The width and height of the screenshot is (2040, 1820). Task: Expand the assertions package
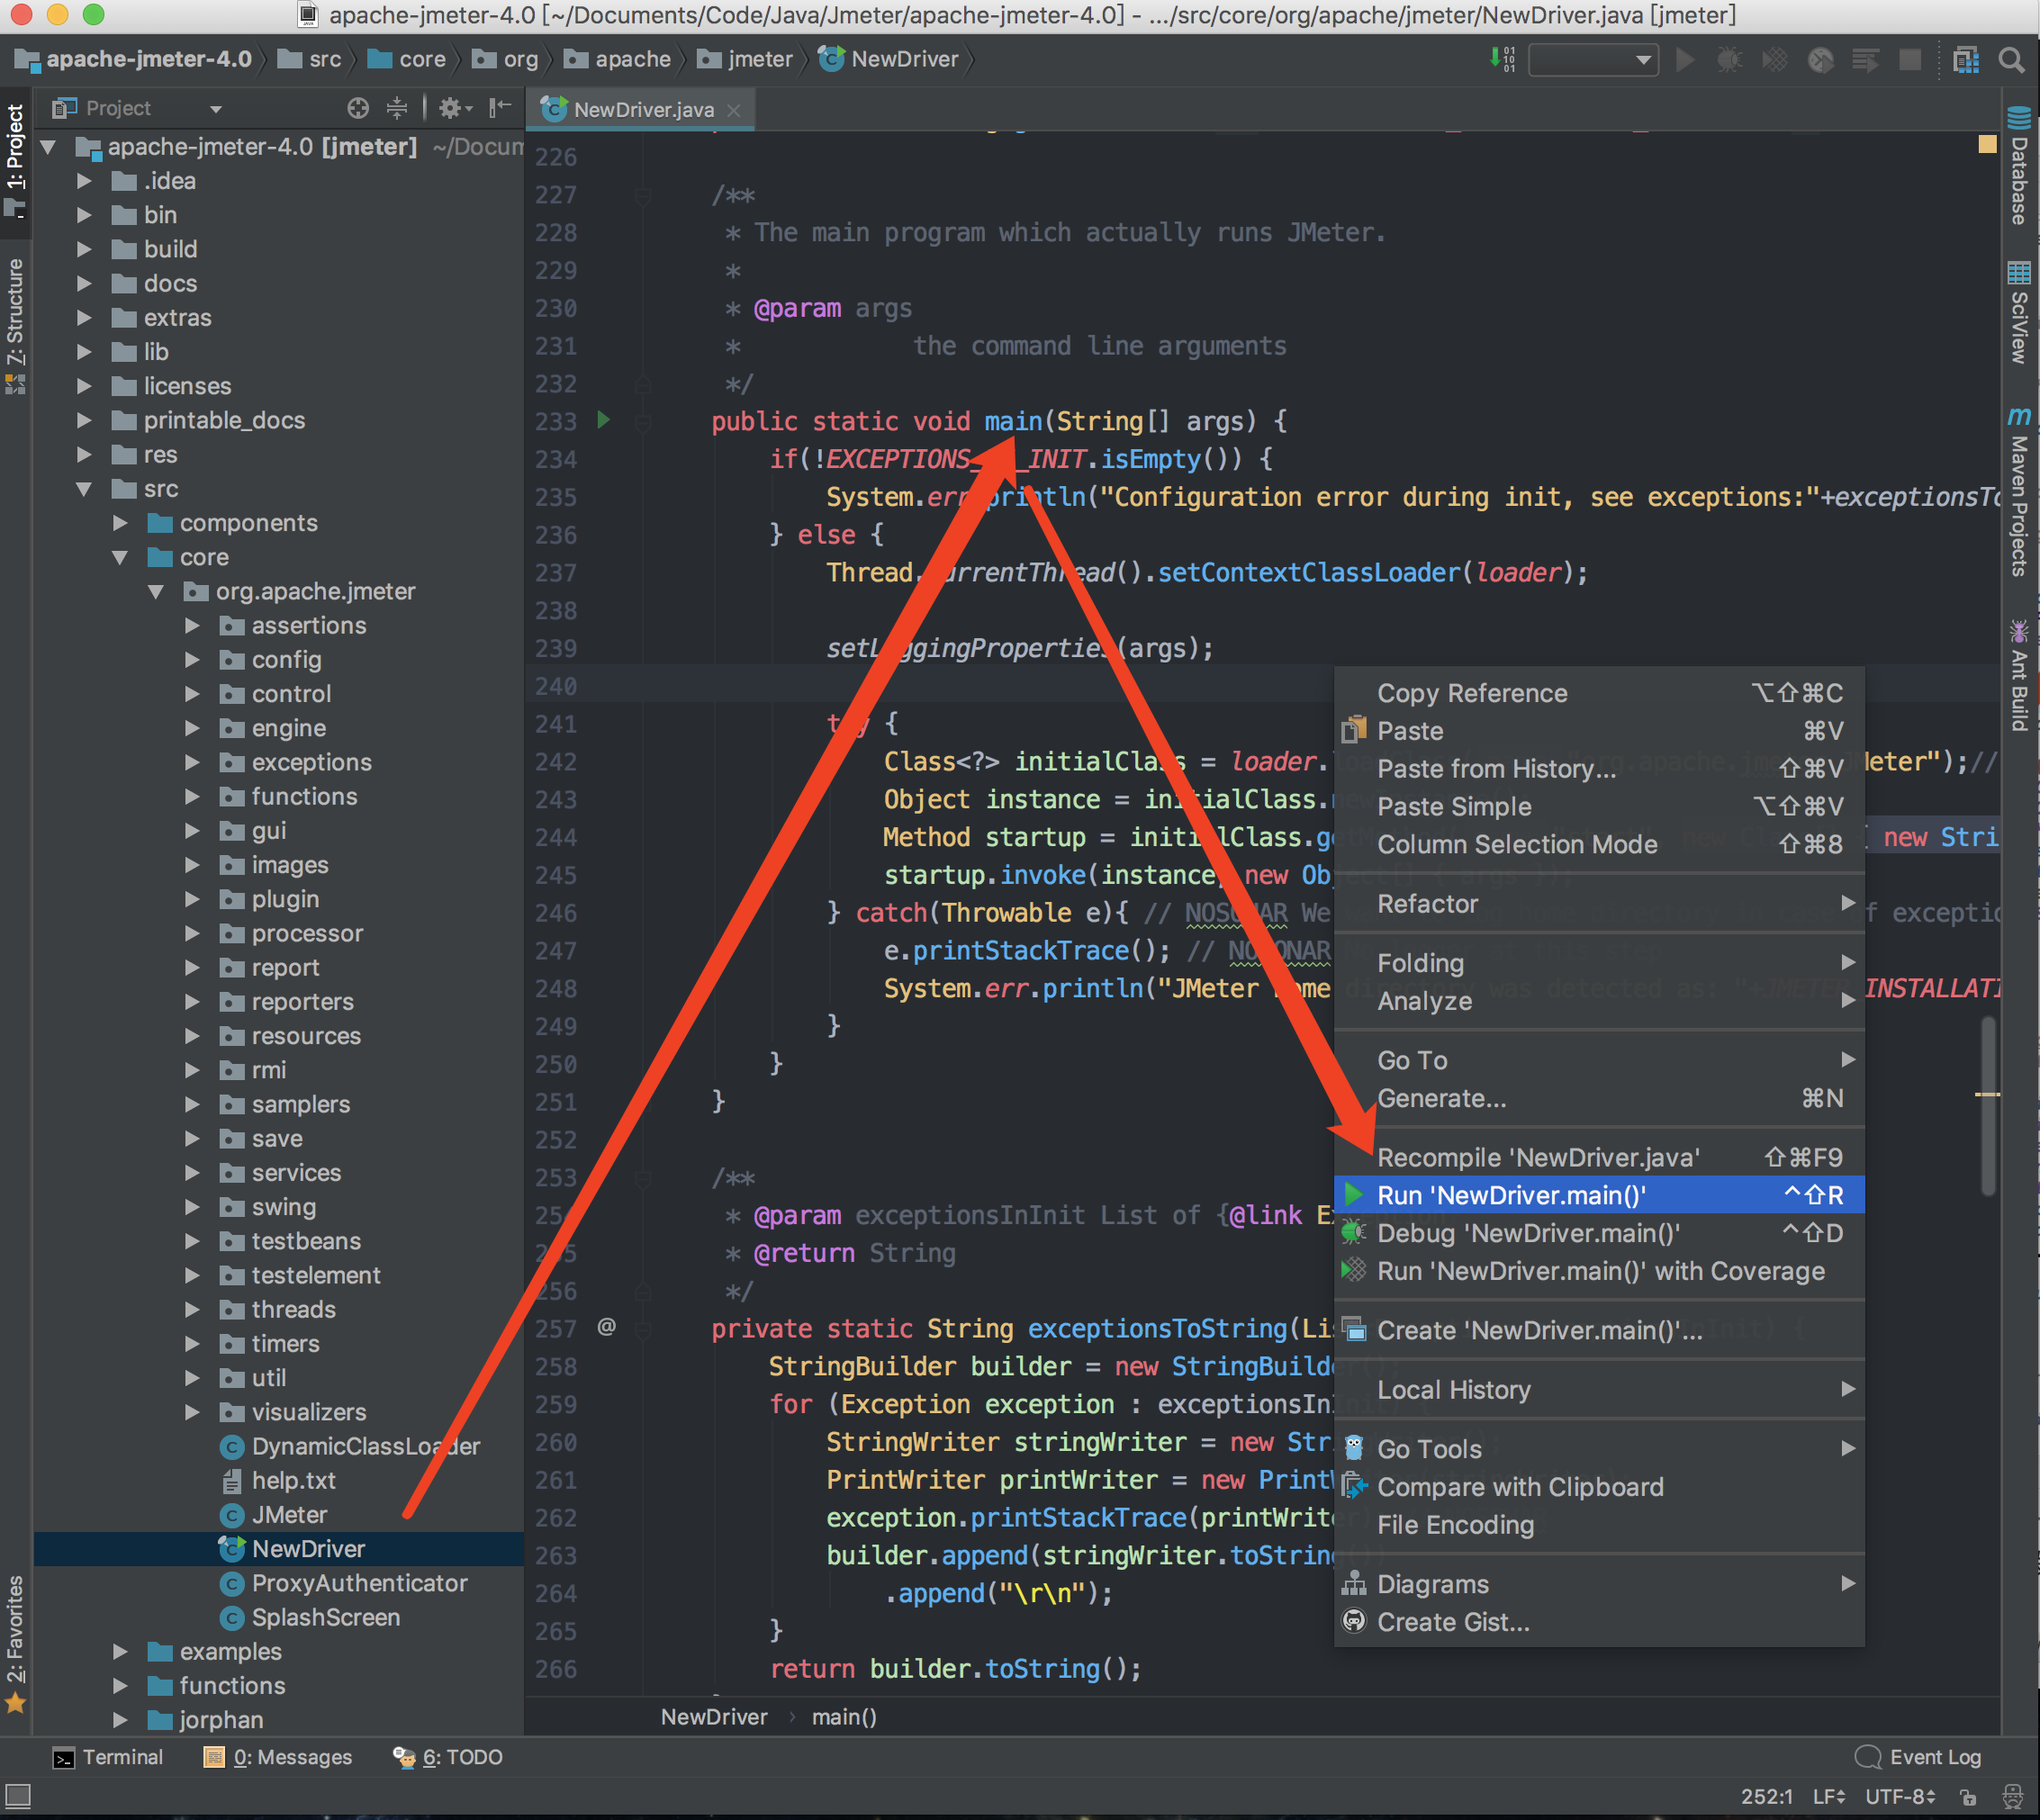[192, 626]
